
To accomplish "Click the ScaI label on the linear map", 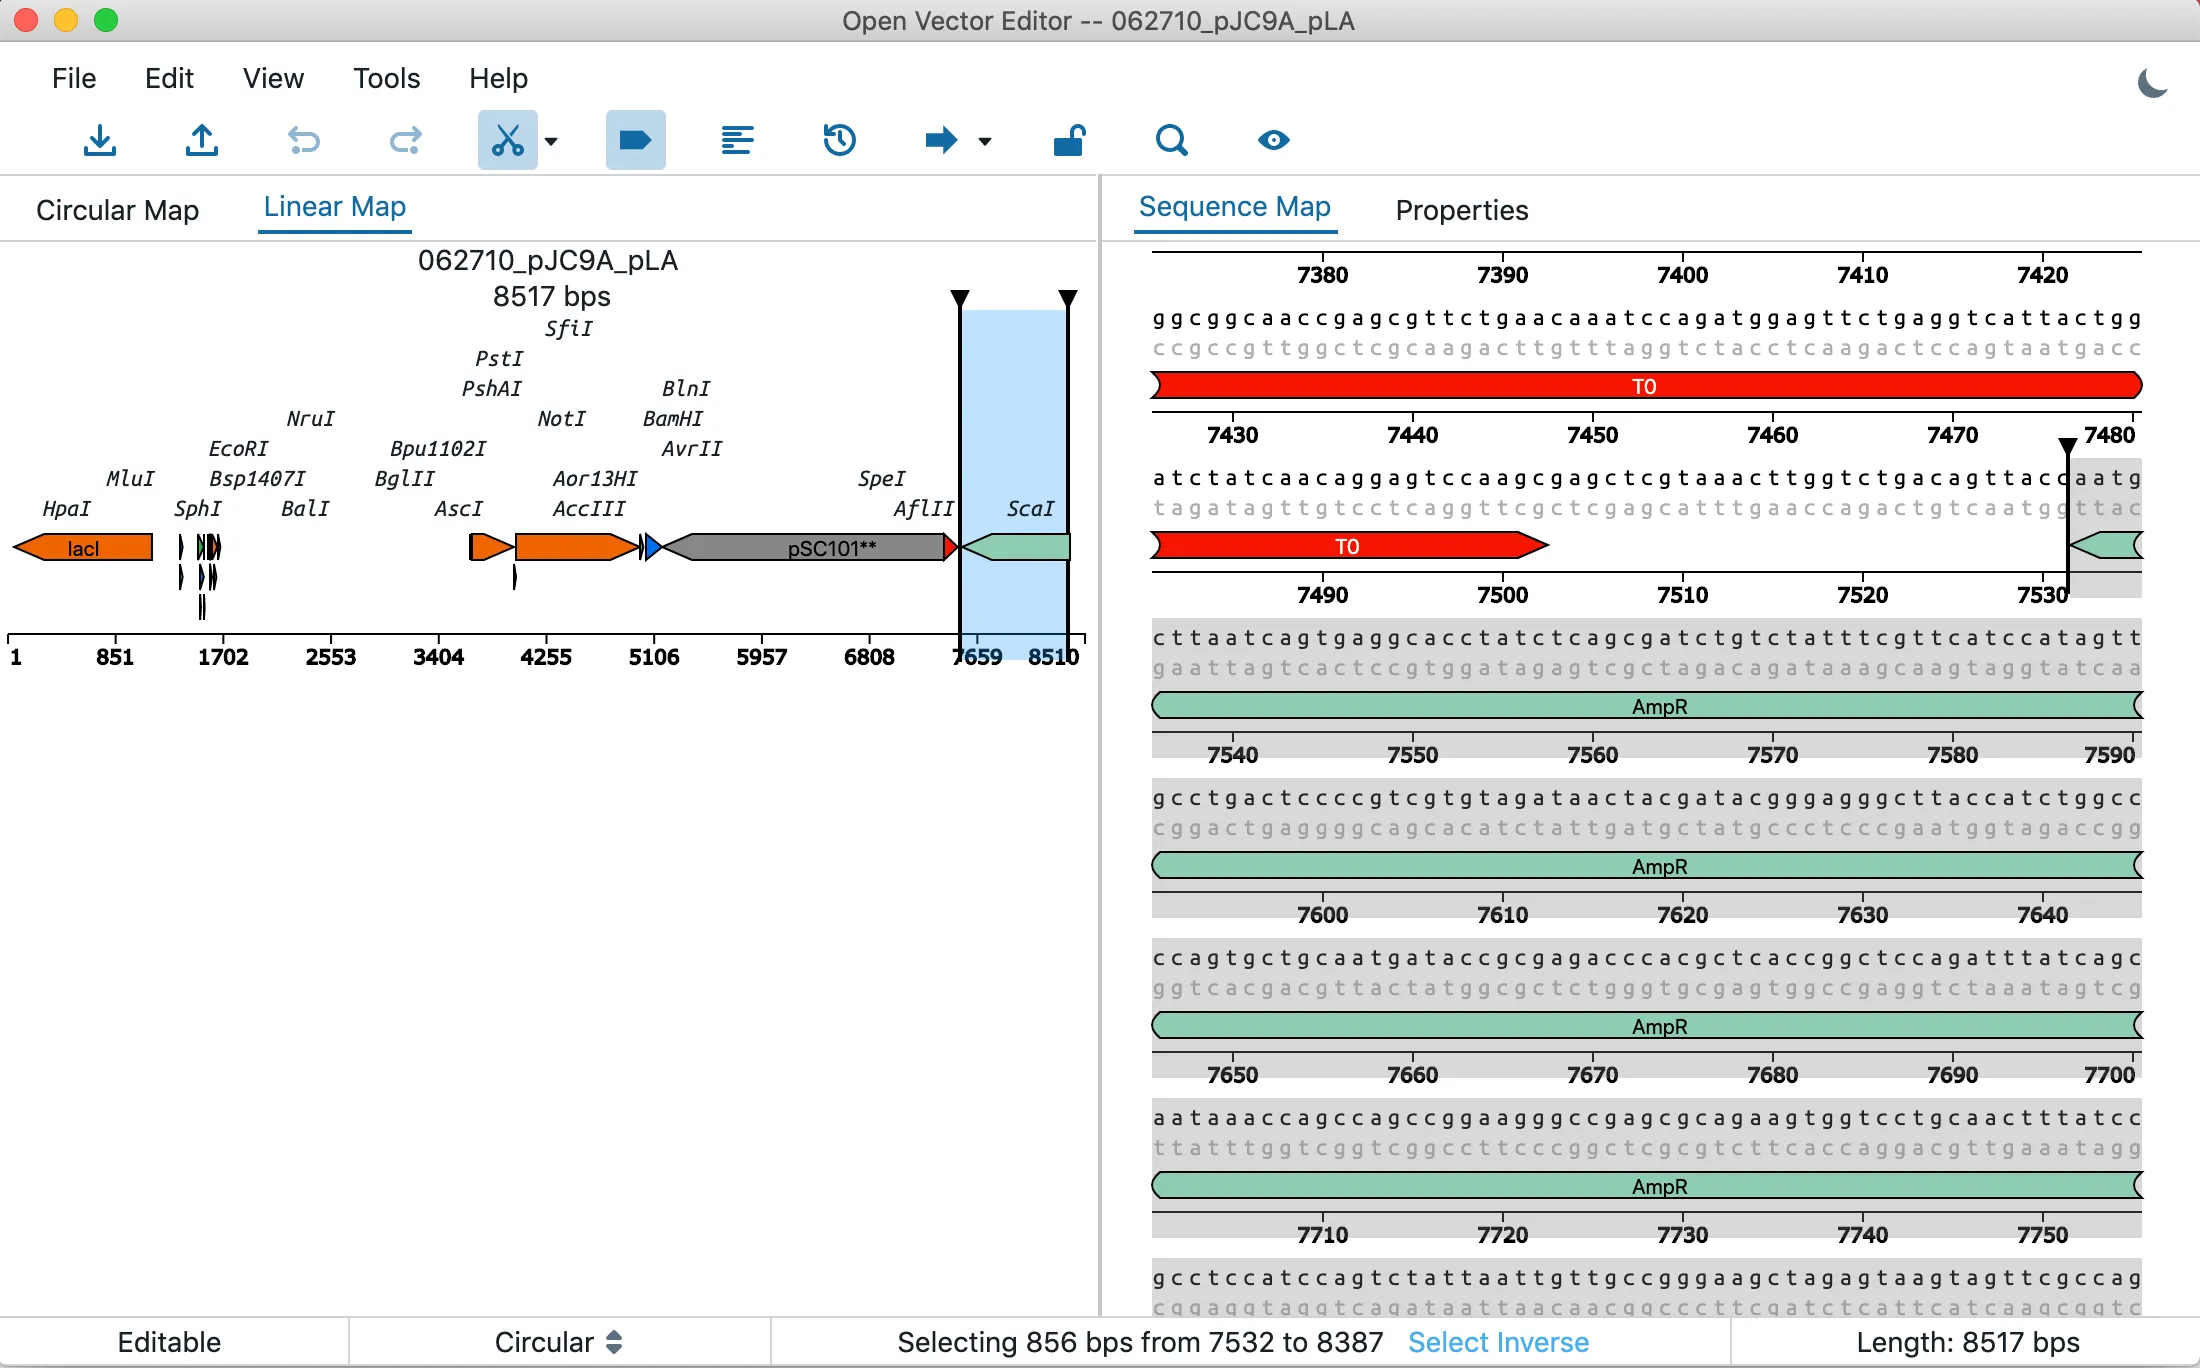I will tap(1030, 508).
